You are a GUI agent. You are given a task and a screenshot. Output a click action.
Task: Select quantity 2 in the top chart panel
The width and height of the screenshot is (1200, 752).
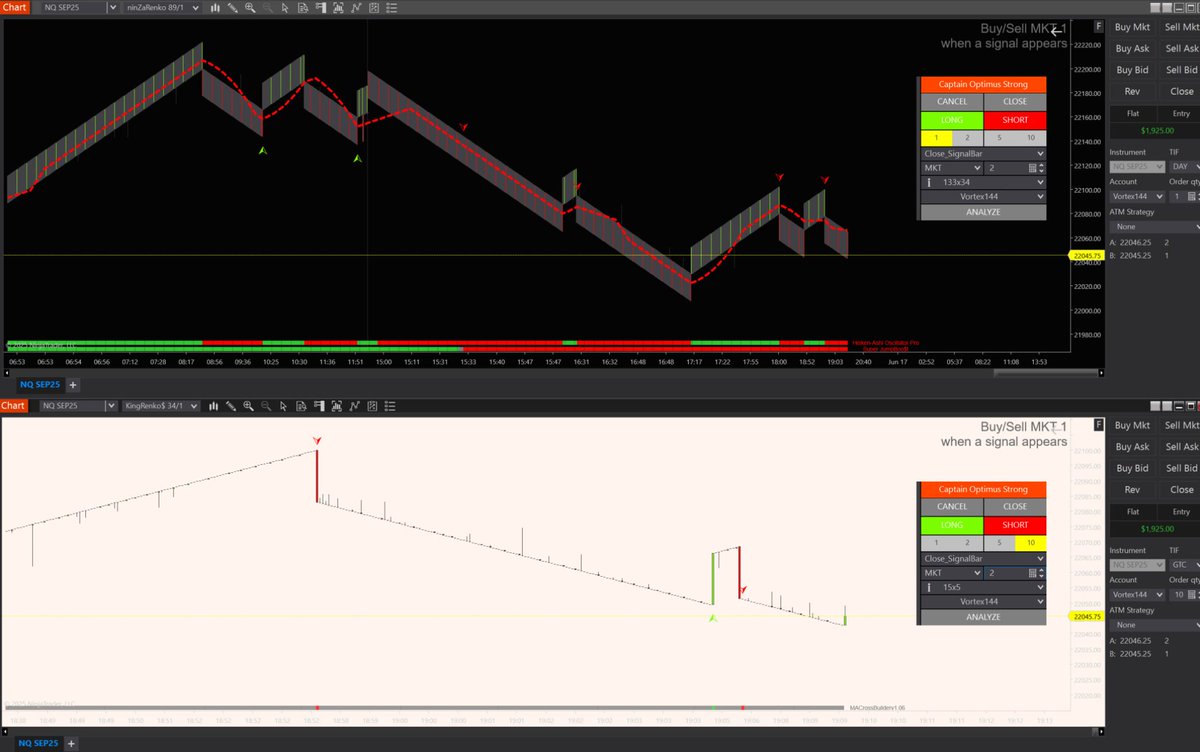[967, 138]
